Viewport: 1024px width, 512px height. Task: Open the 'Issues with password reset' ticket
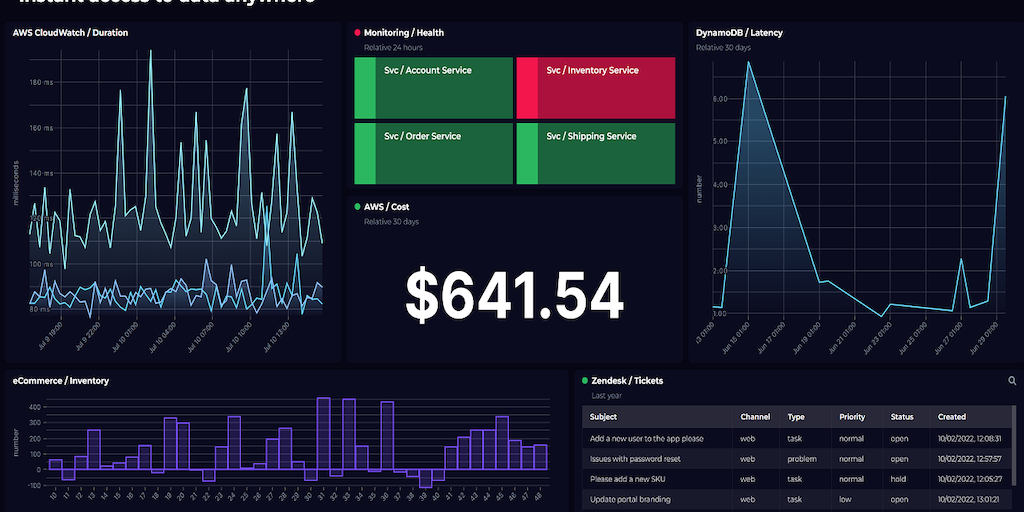click(x=638, y=459)
